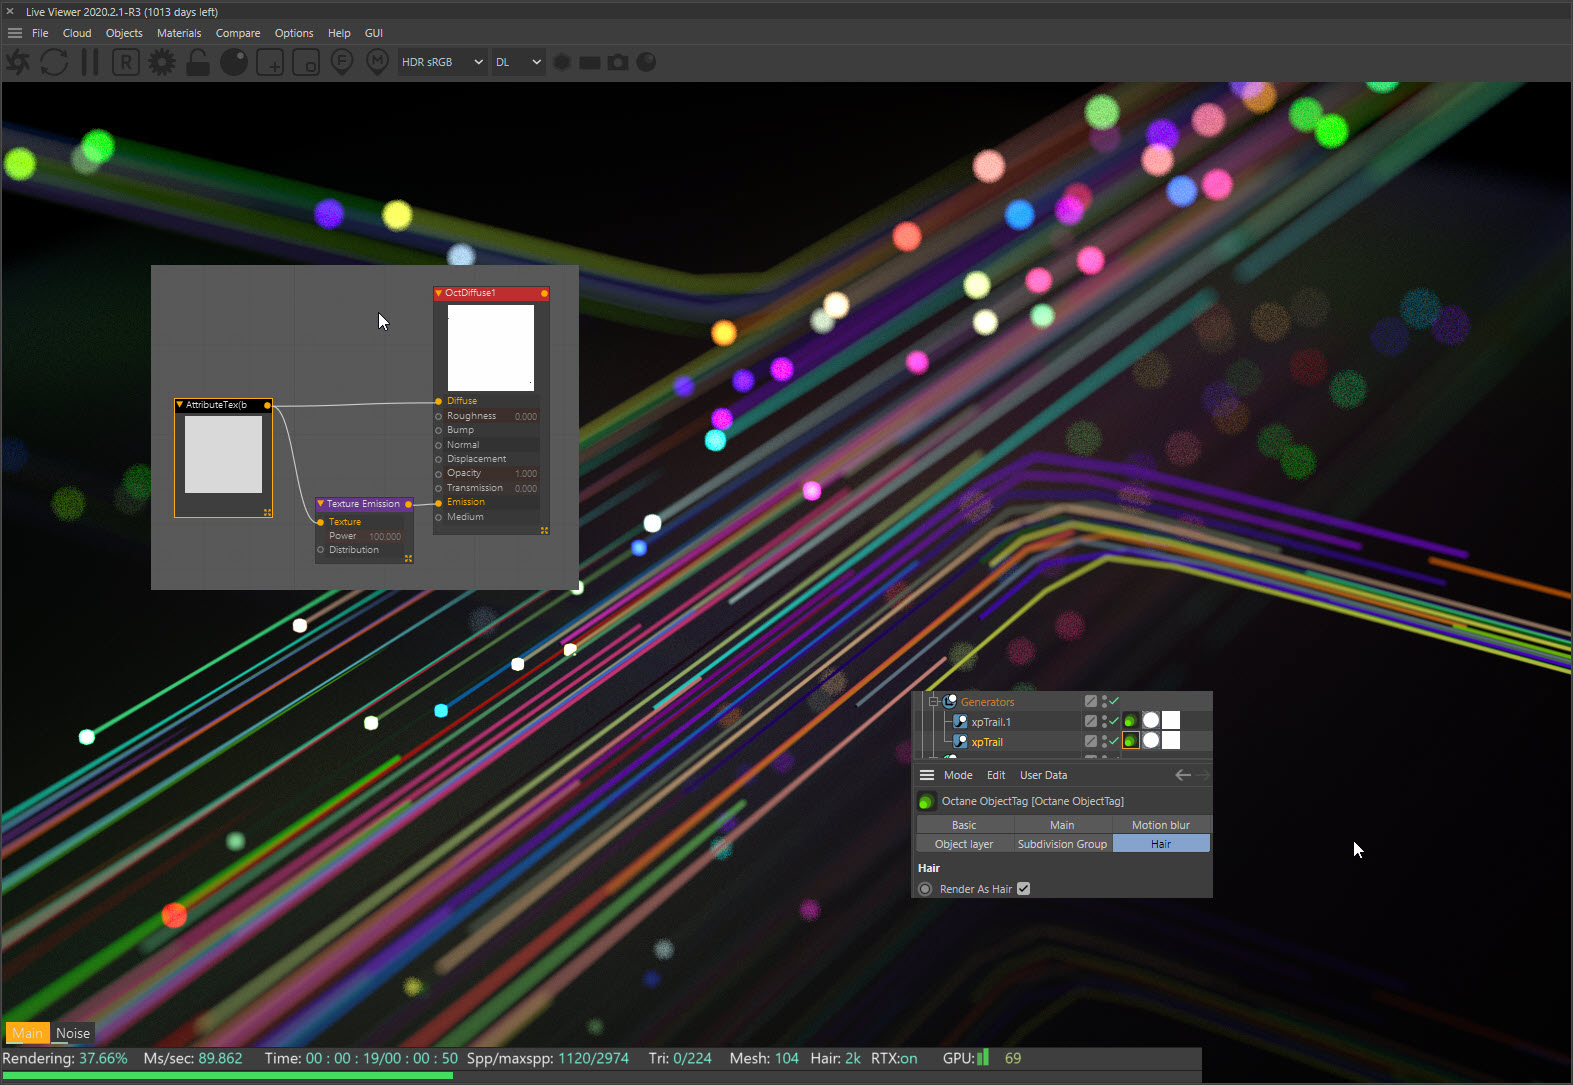Toggle the viewport lock icon
This screenshot has height=1085, width=1573.
198,62
